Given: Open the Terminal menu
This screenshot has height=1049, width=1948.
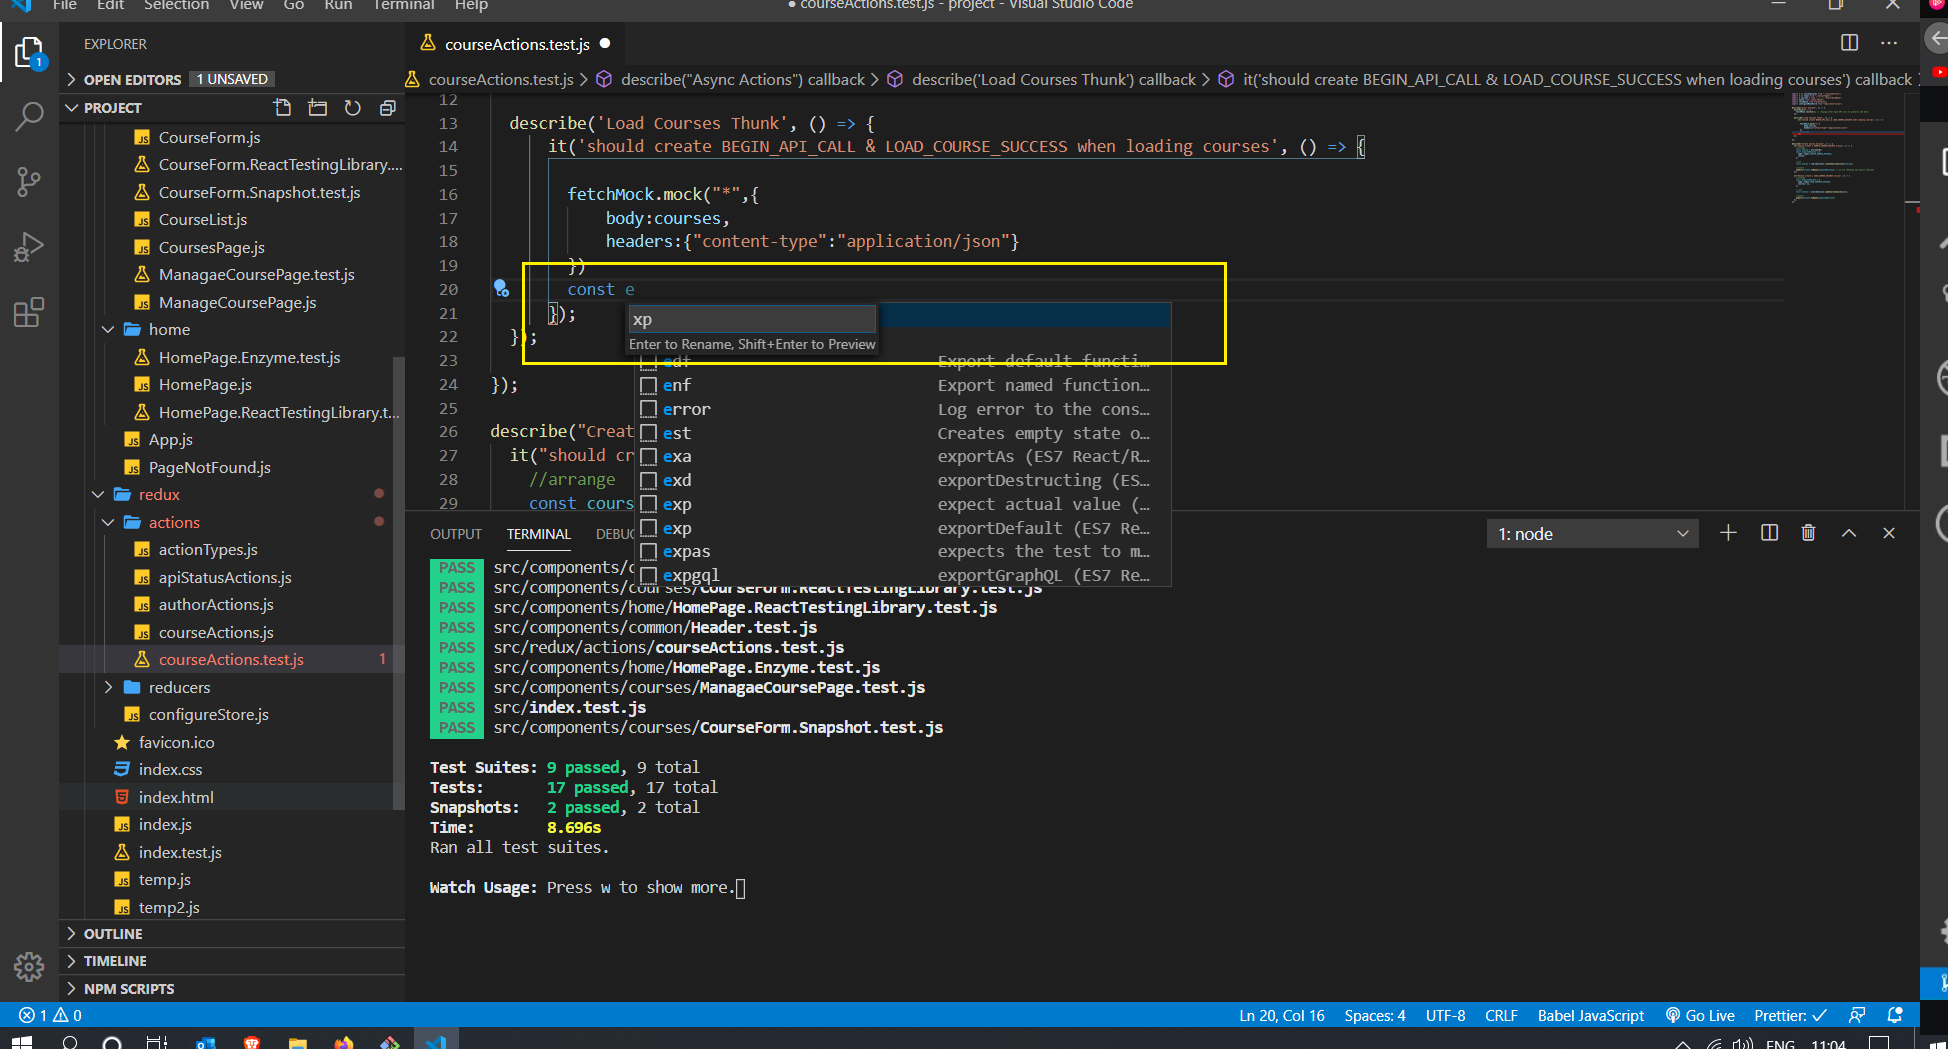Looking at the screenshot, I should tap(403, 5).
